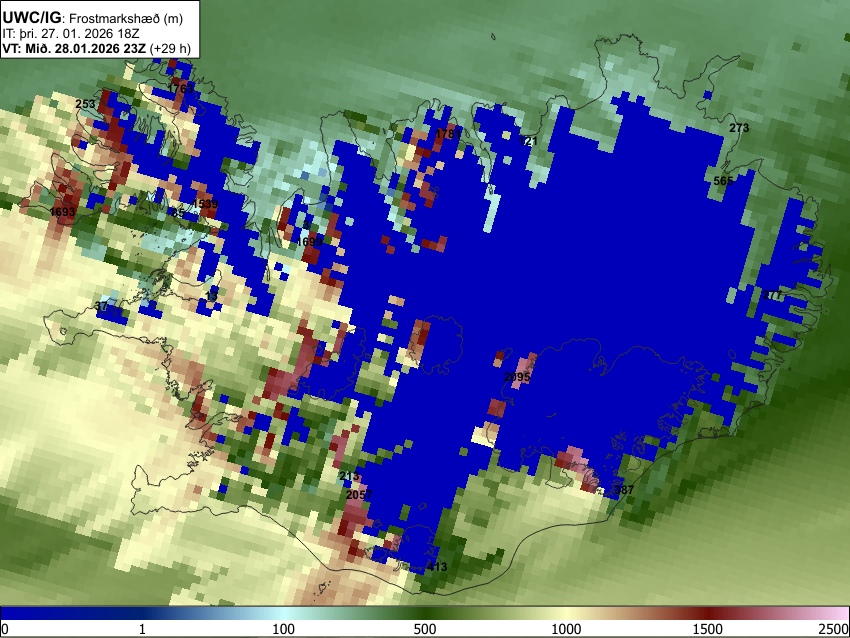The image size is (850, 638).
Task: Click the map value label 1539
Action: 205,204
